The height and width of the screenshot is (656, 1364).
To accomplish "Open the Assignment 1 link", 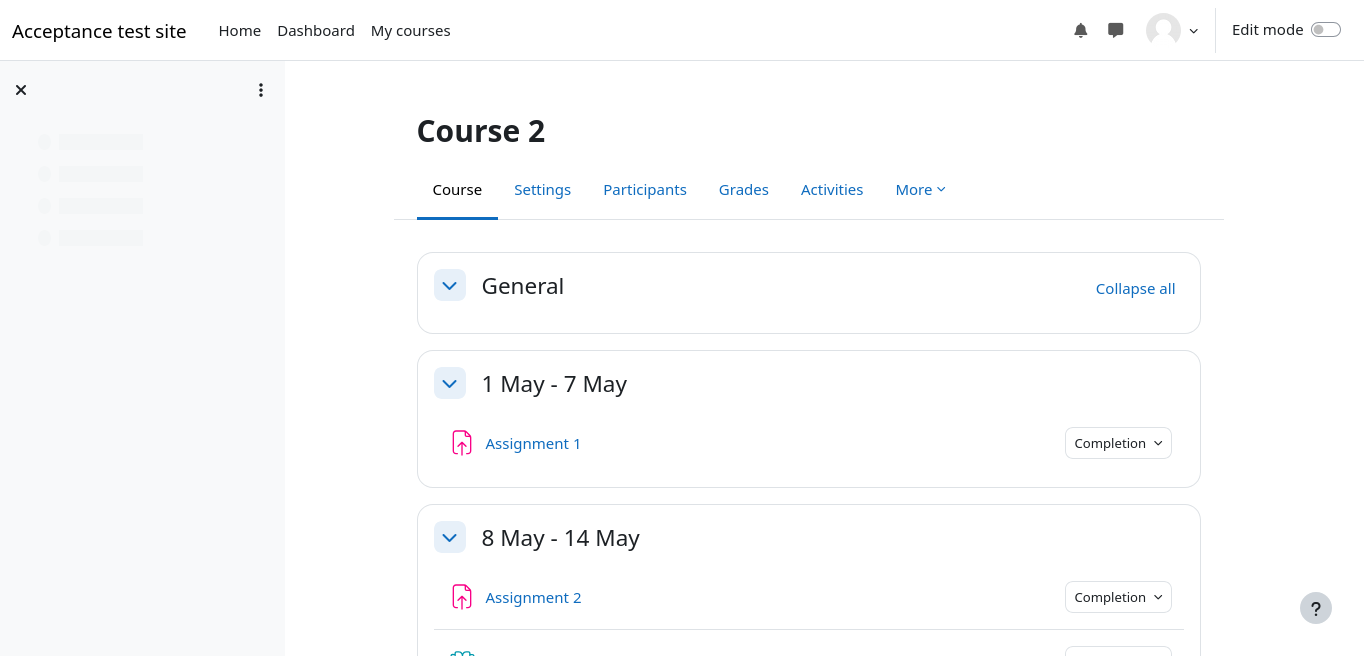I will 532,444.
